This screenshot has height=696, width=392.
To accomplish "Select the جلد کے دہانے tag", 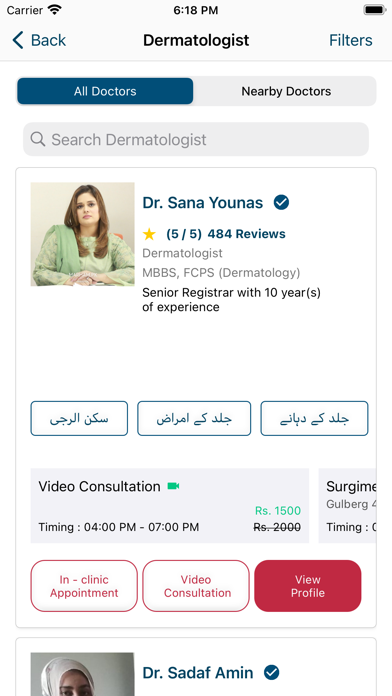I will point(314,419).
